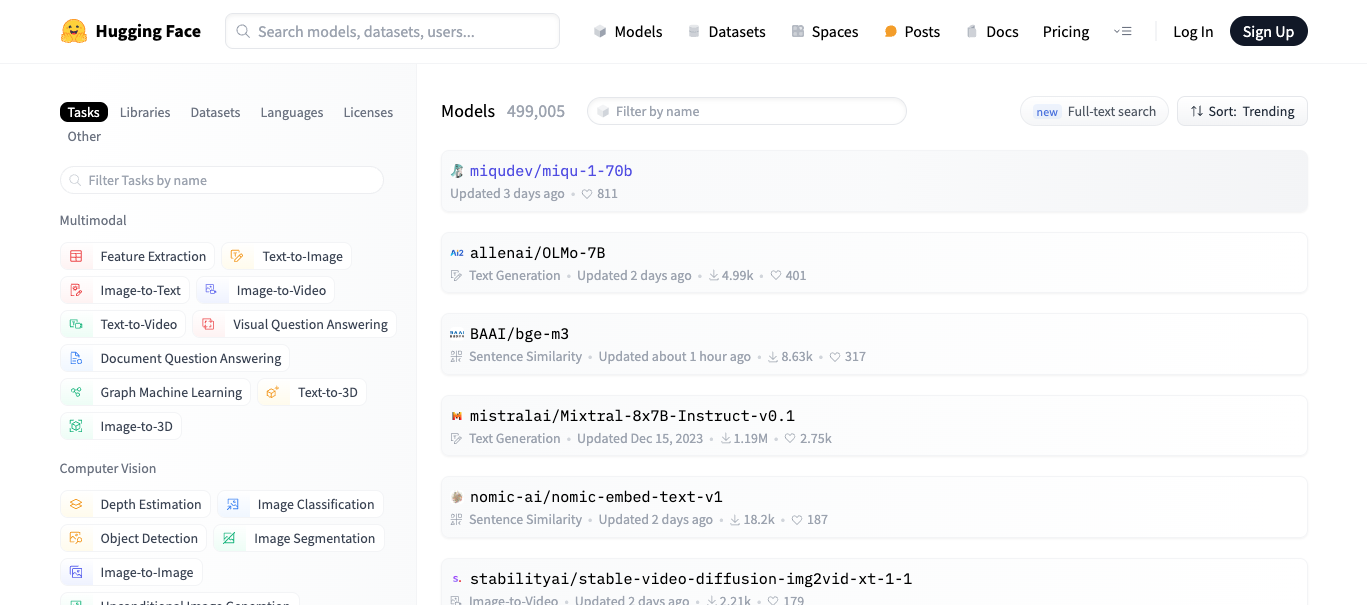Click the Hugging Face brand name
Image resolution: width=1367 pixels, height=605 pixels.
pyautogui.click(x=148, y=31)
